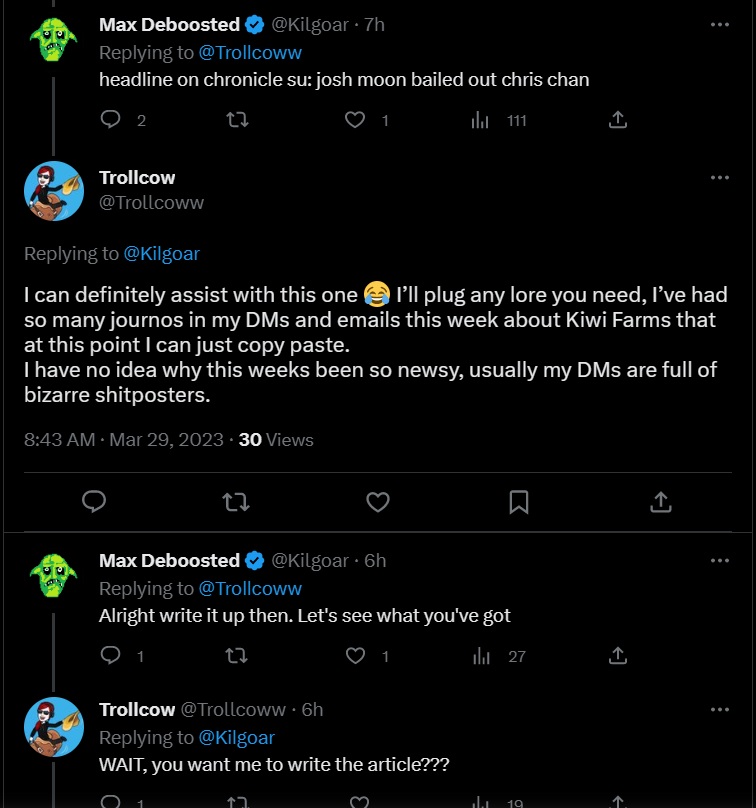Open more options on headline tweet
This screenshot has height=808, width=756.
(720, 25)
